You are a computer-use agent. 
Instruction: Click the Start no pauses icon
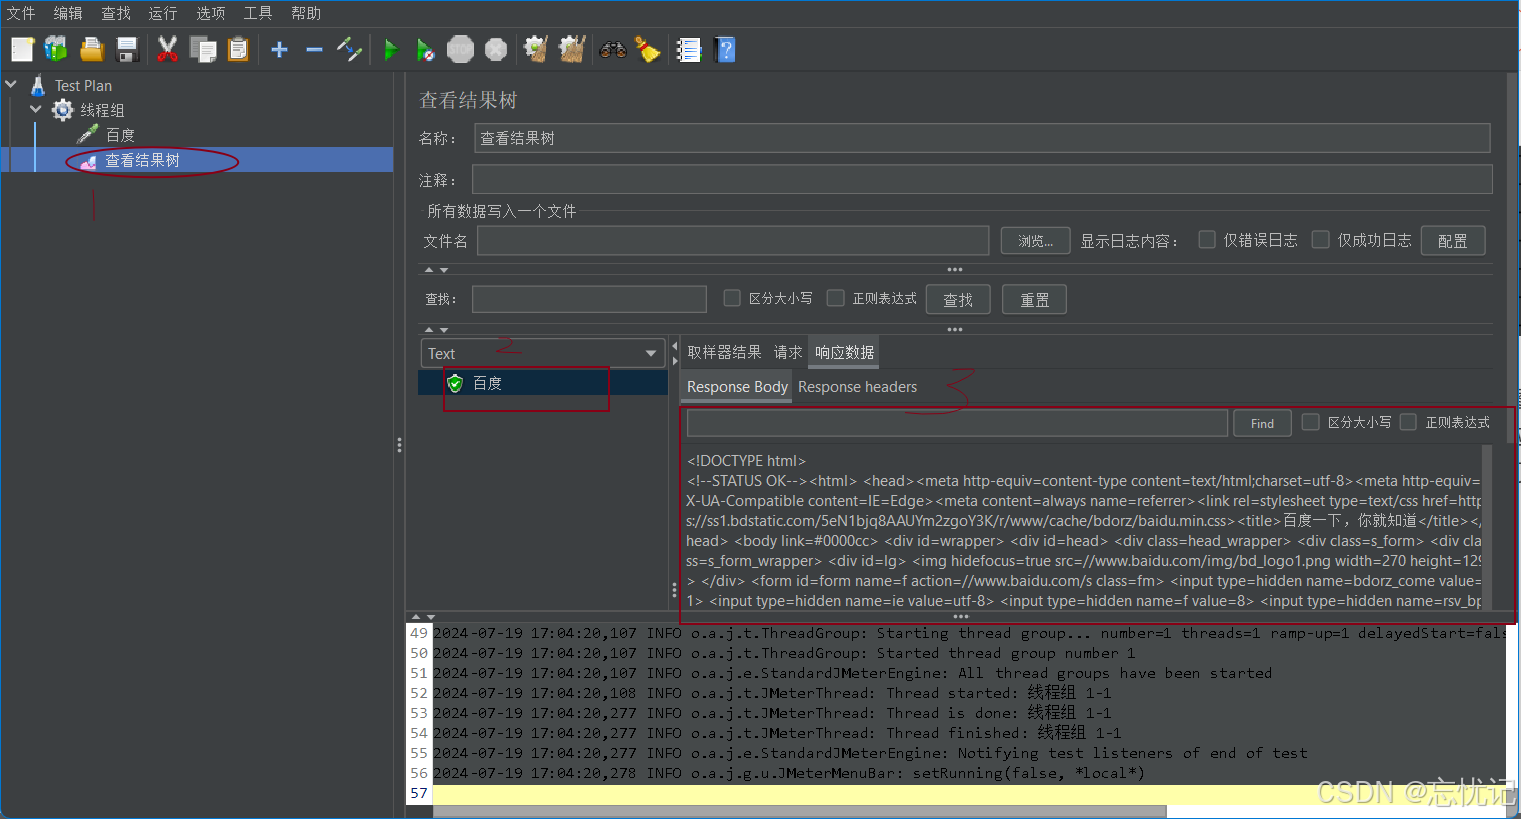(x=425, y=49)
